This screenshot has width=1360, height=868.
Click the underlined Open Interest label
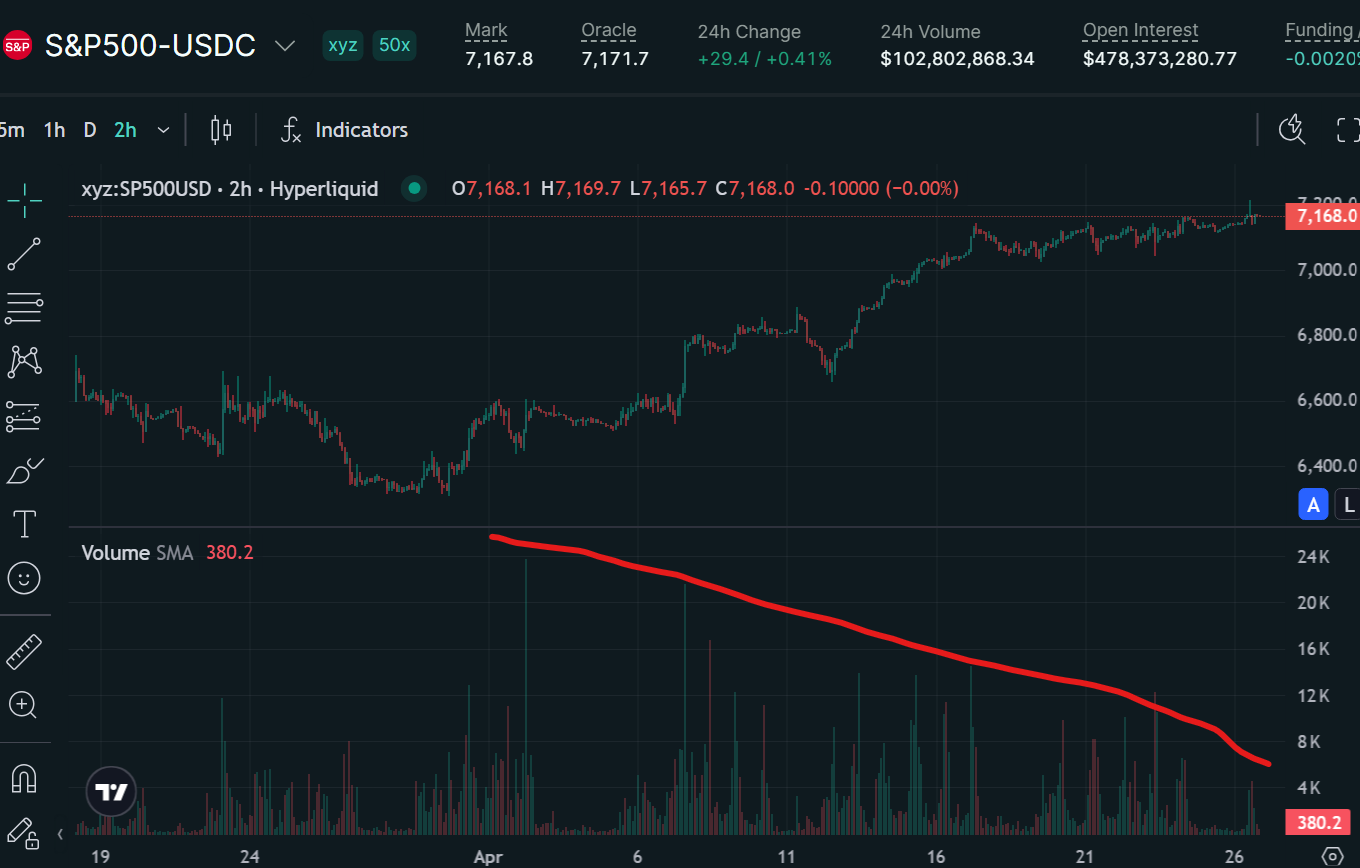1141,31
